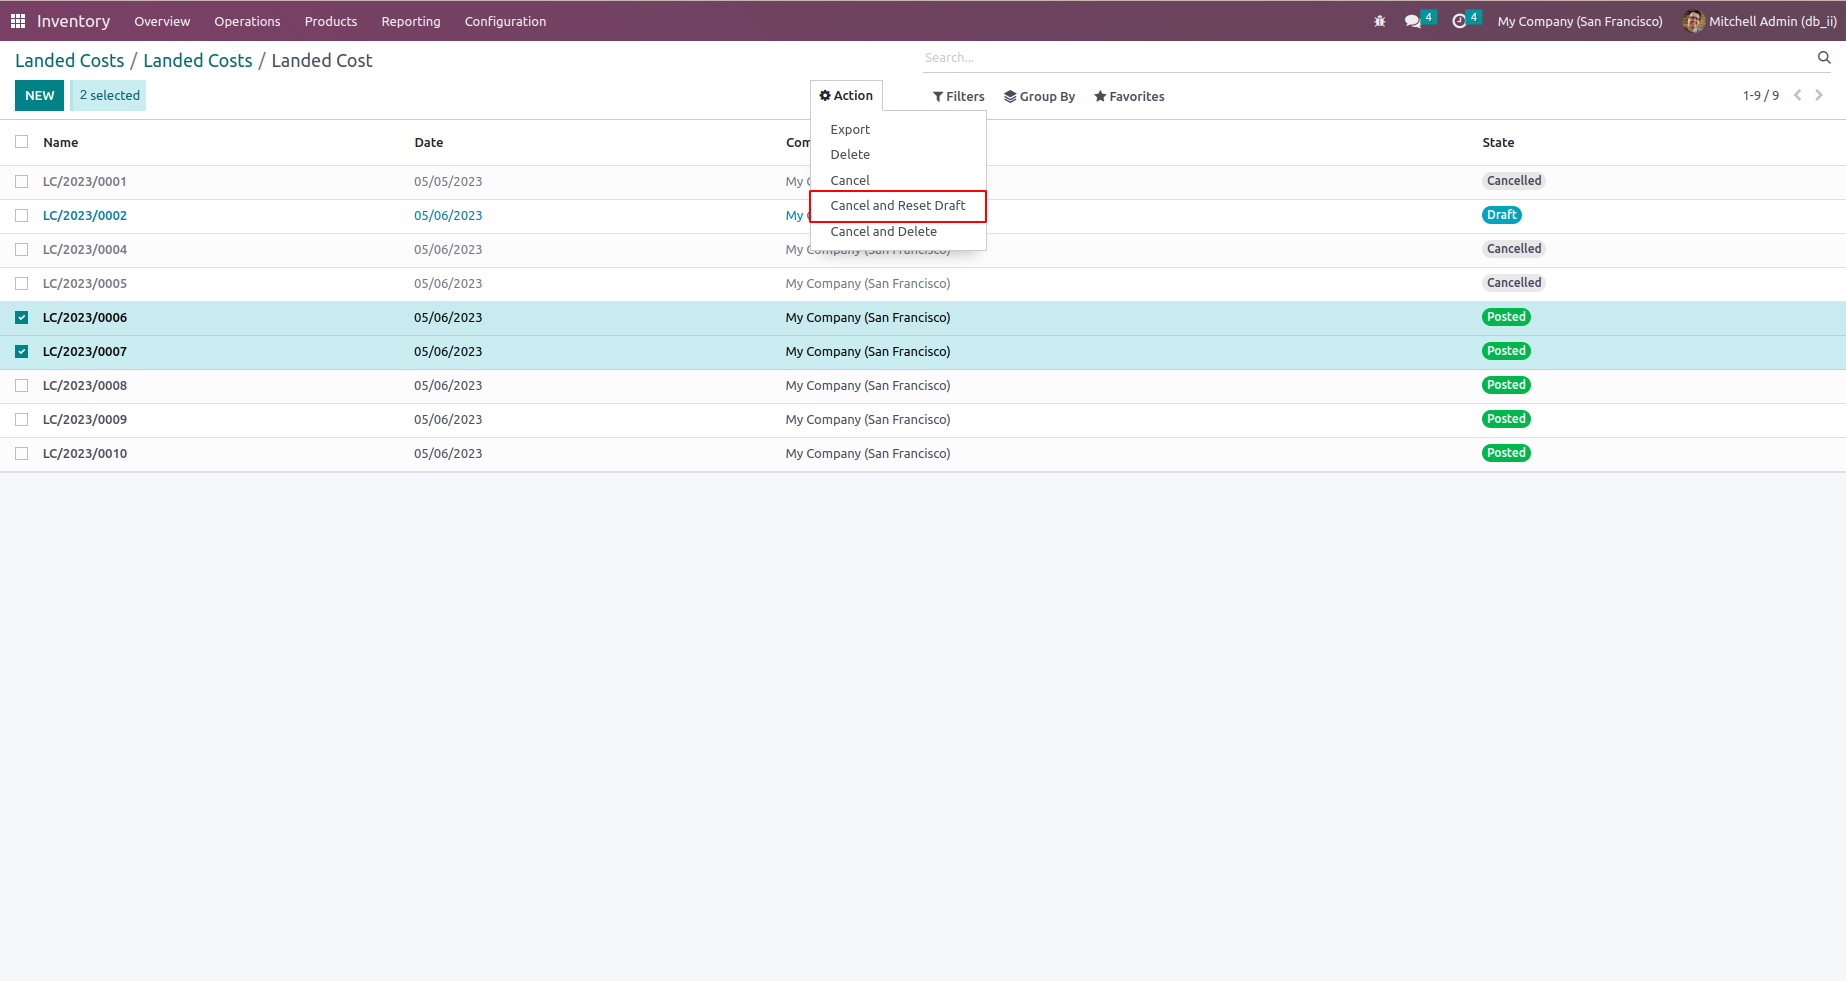Go to second Landed Costs breadcrumb
The image size is (1846, 981).
click(x=198, y=61)
